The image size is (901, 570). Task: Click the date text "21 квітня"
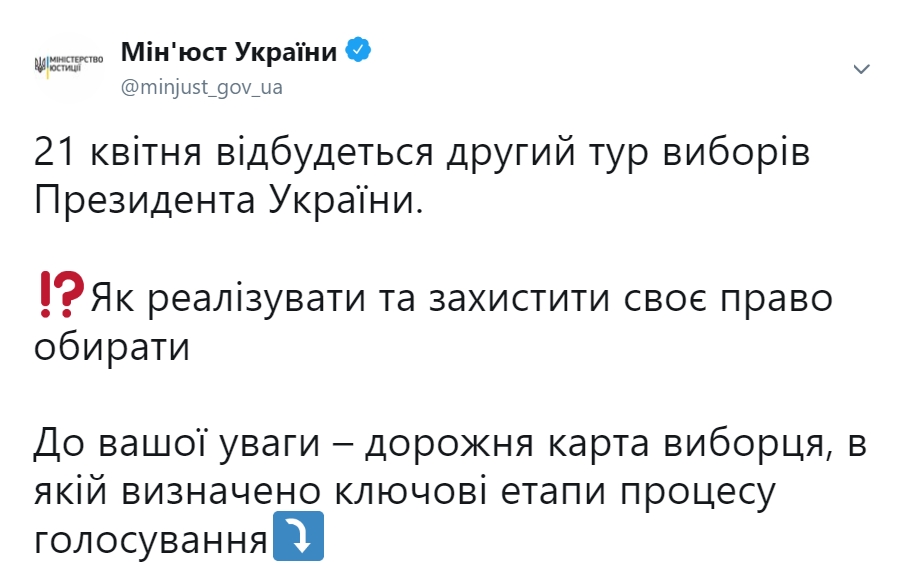point(118,153)
